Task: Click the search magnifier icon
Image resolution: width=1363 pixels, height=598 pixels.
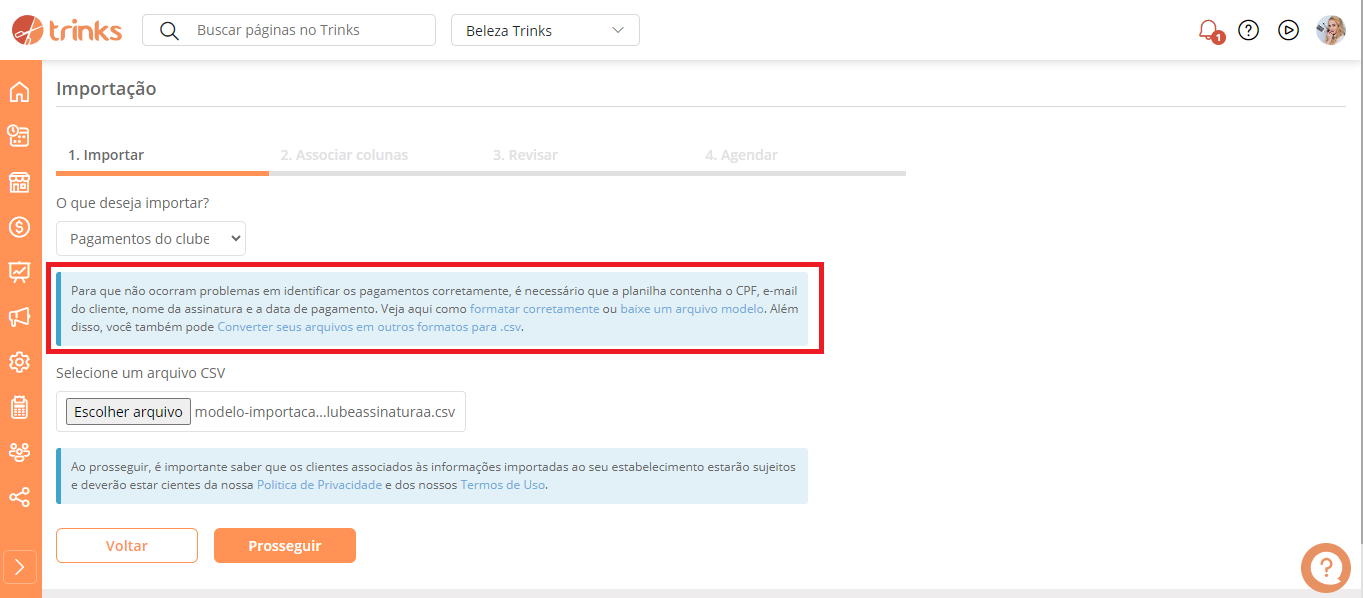Action: [x=169, y=30]
